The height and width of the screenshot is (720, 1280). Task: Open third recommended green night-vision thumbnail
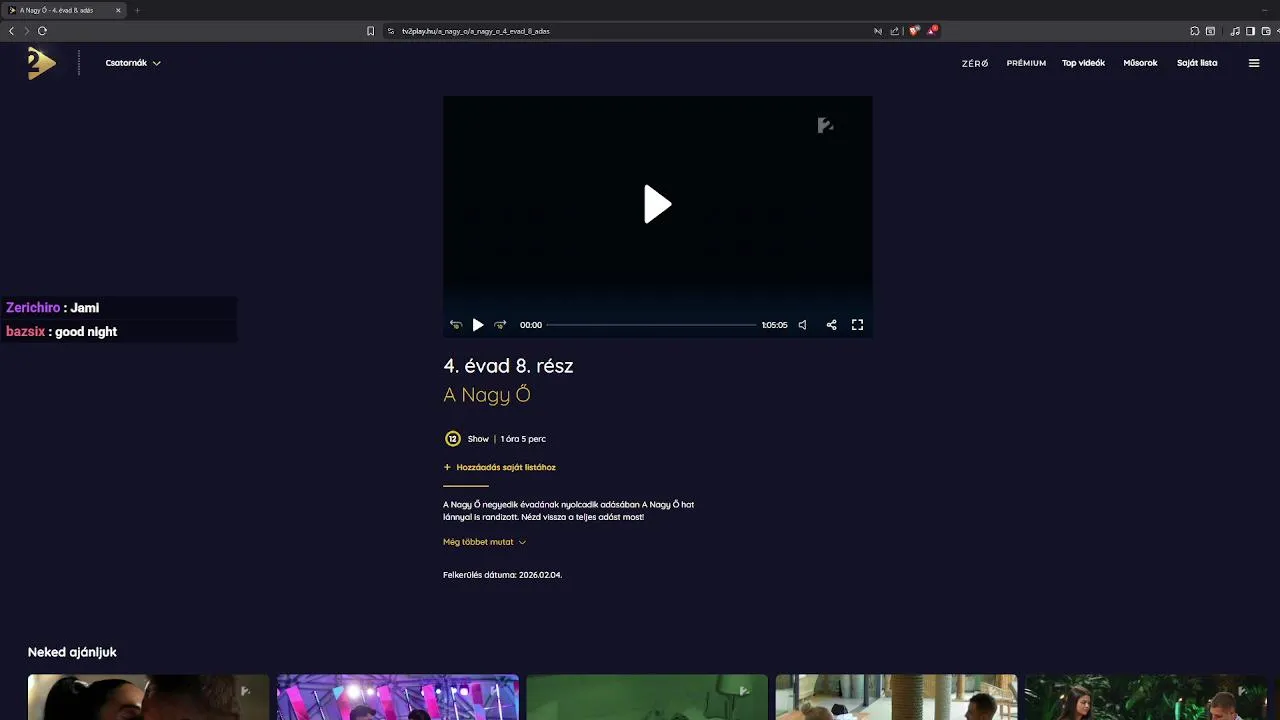[647, 697]
